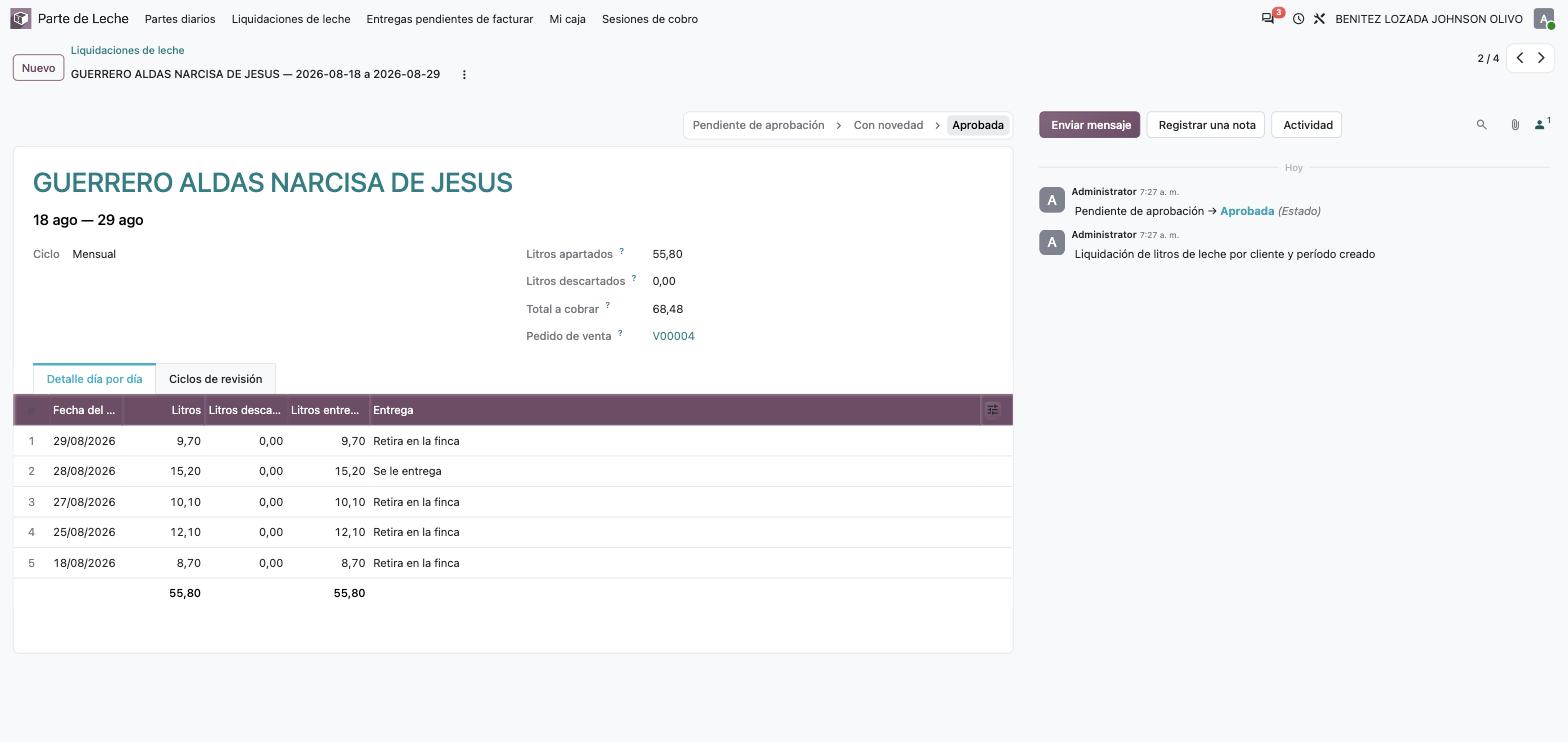Click the user avatar in the top bar

[1544, 19]
